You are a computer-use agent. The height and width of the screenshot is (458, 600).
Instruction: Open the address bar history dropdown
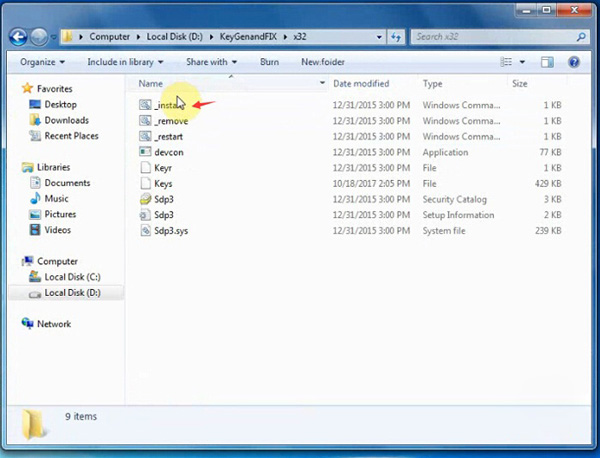point(379,37)
